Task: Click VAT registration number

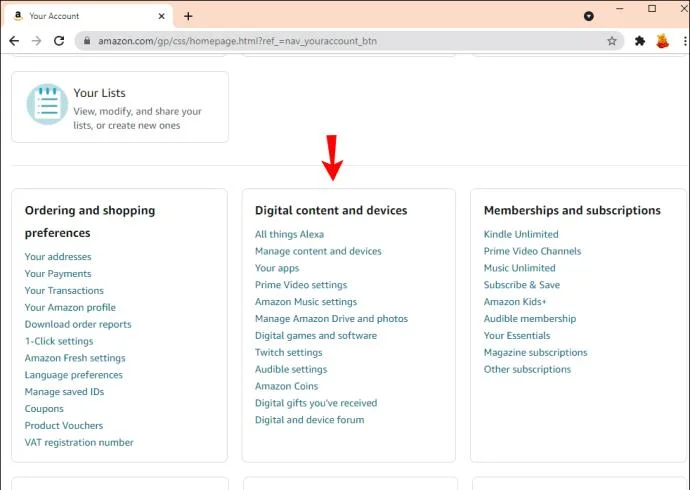Action: click(79, 442)
